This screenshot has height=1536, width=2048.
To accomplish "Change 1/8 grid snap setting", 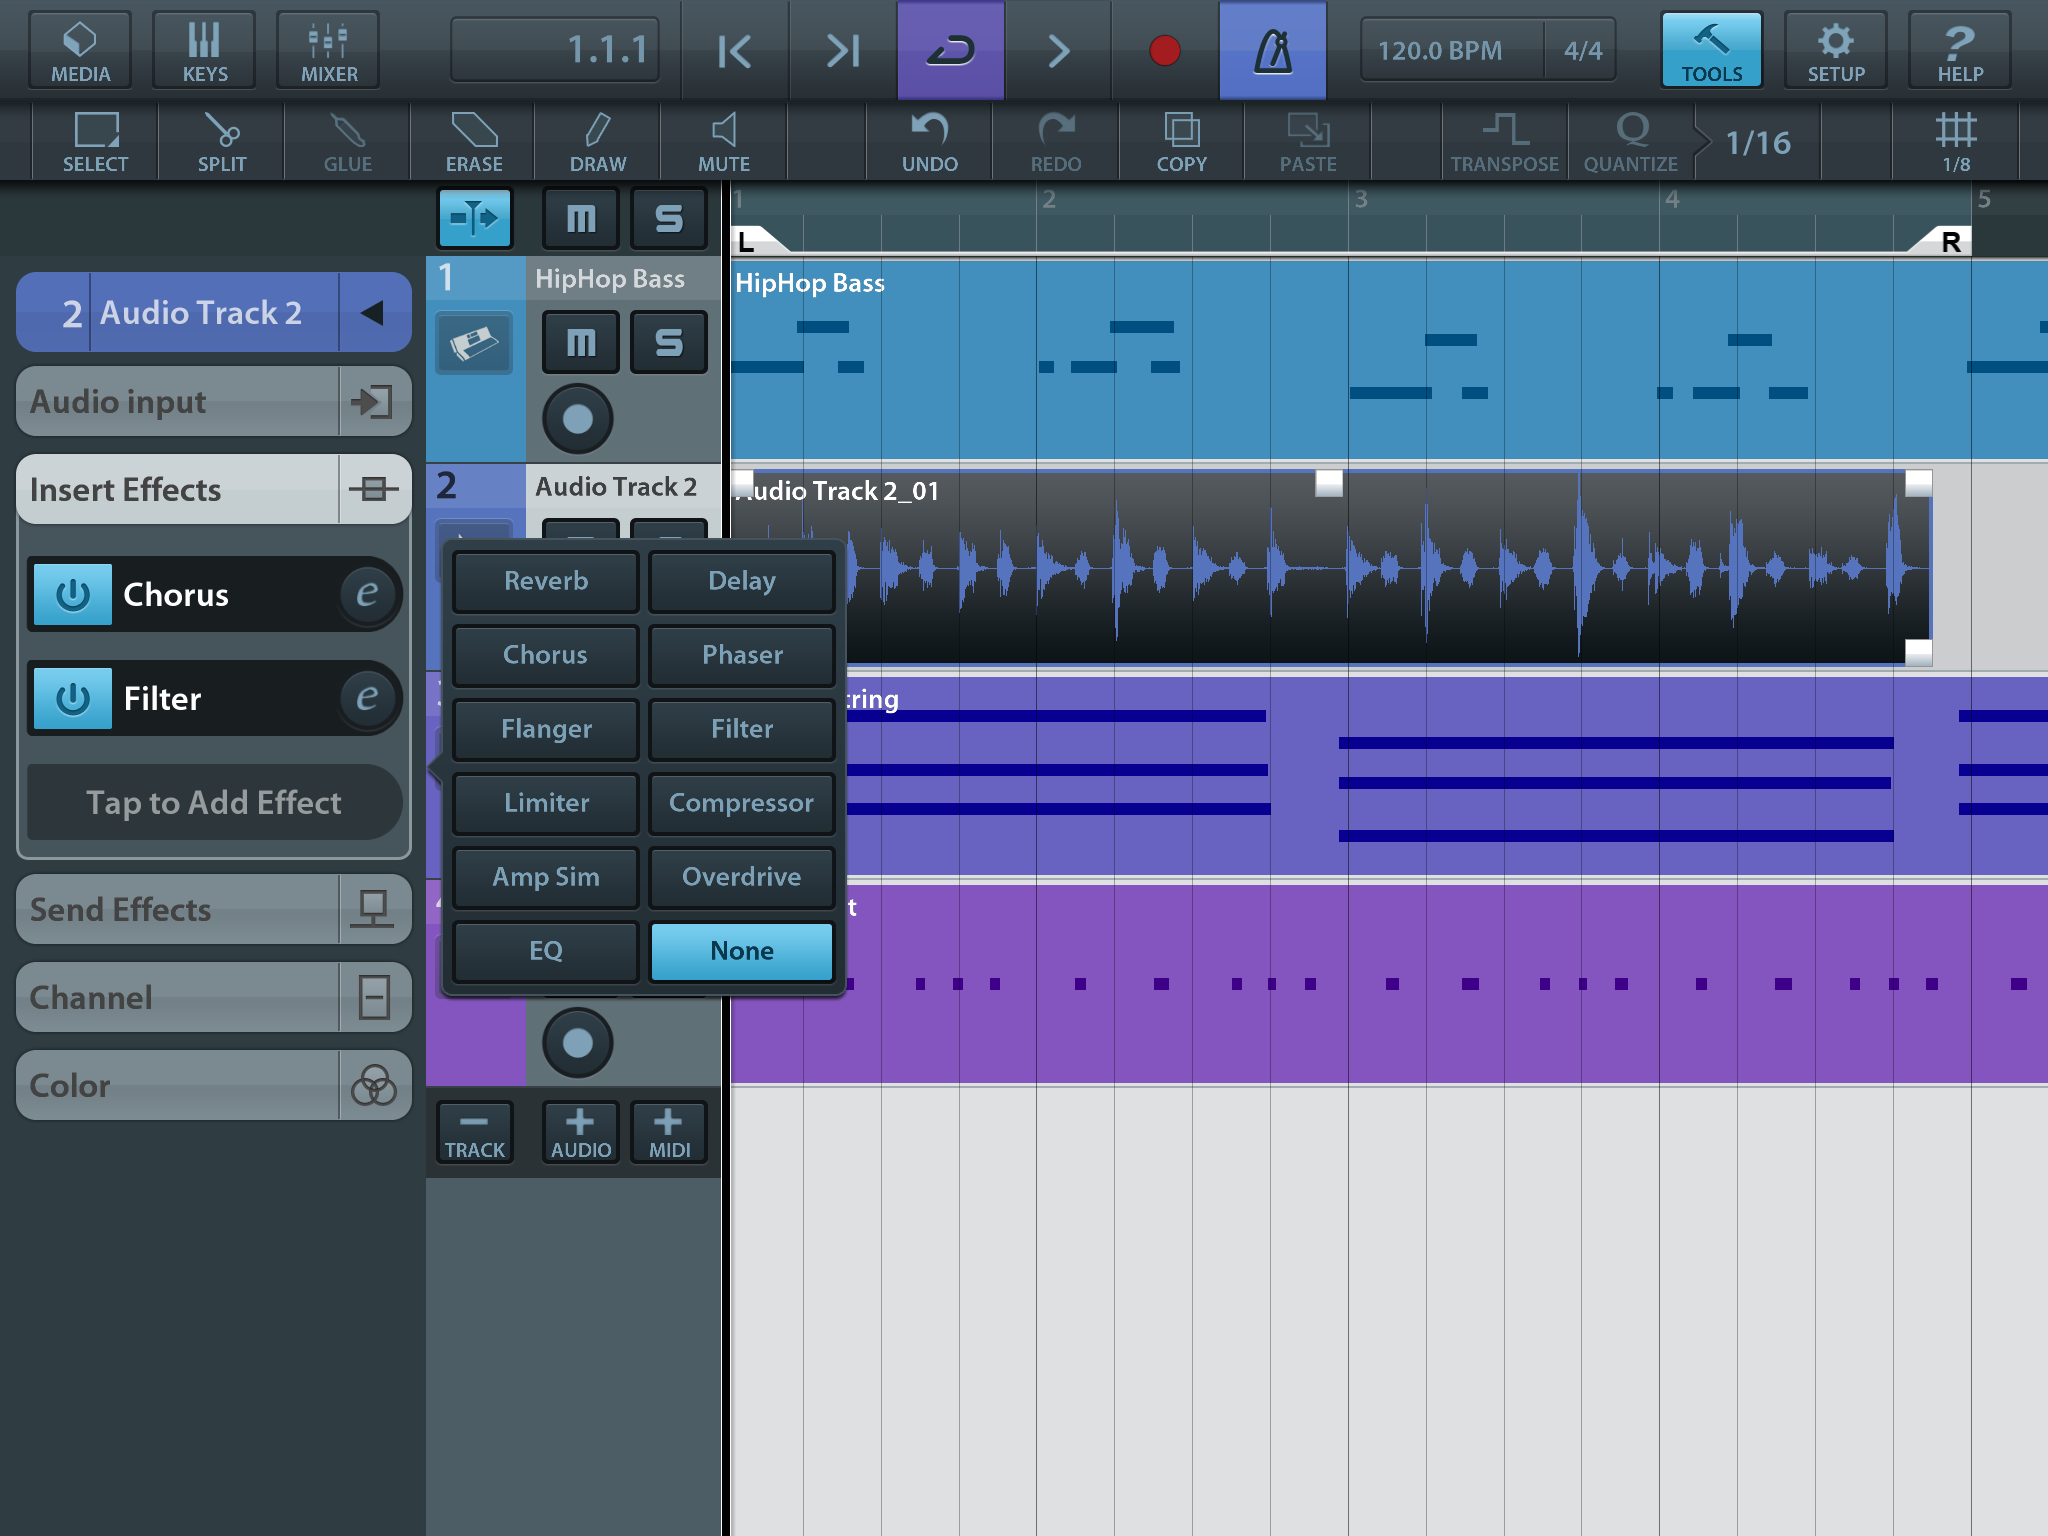I will click(x=1956, y=142).
